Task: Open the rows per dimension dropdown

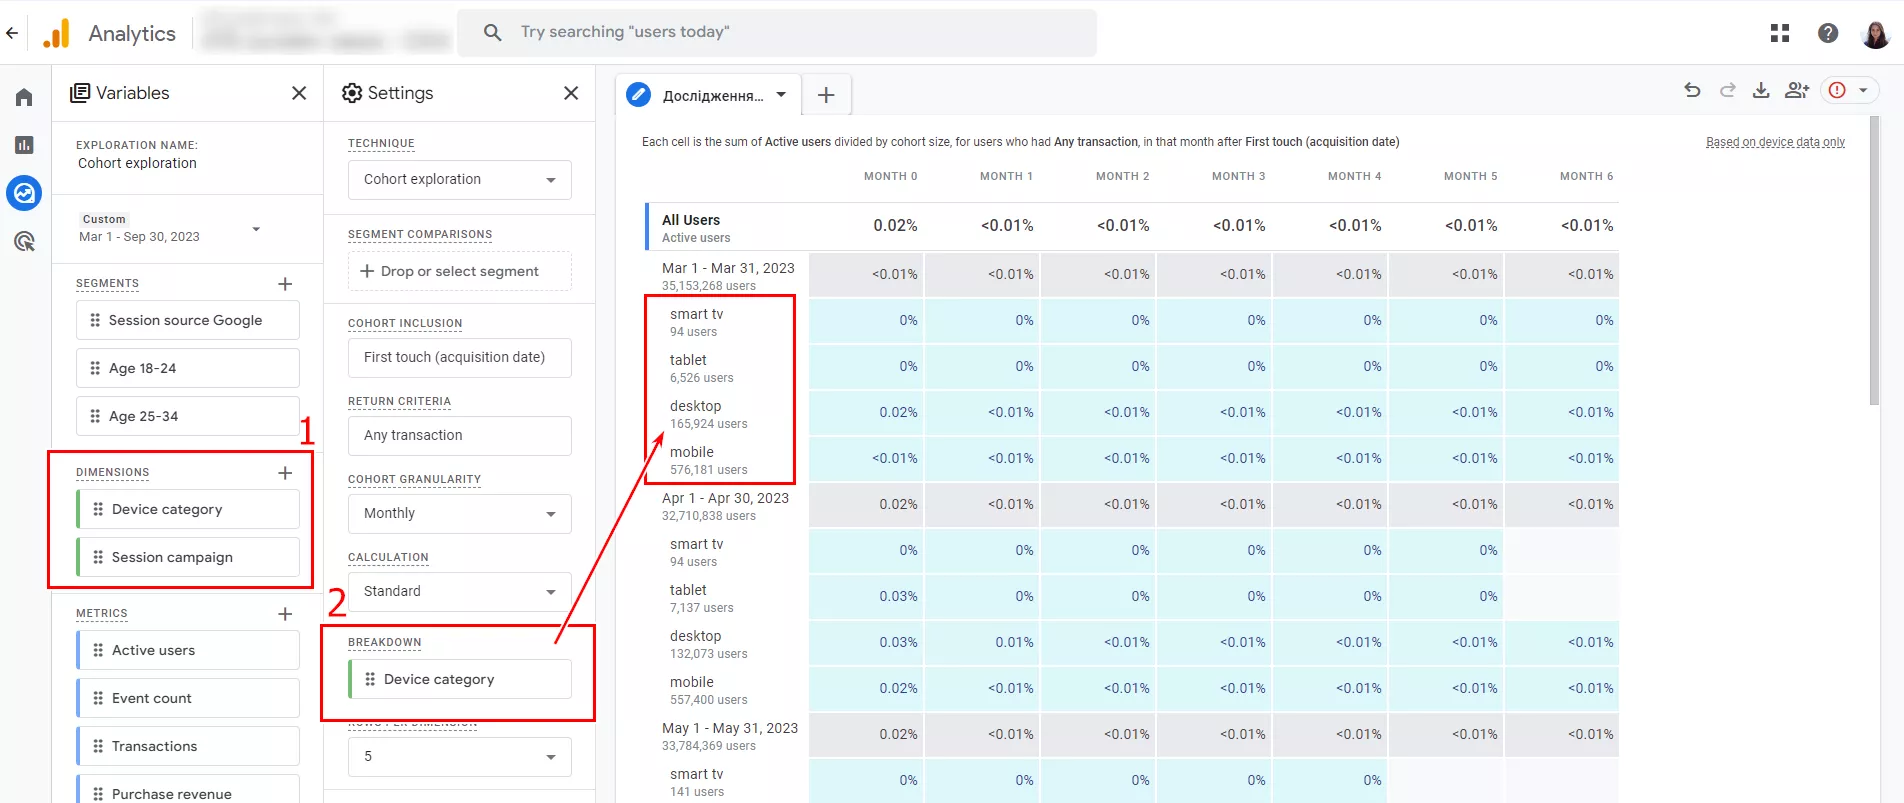Action: coord(460,757)
